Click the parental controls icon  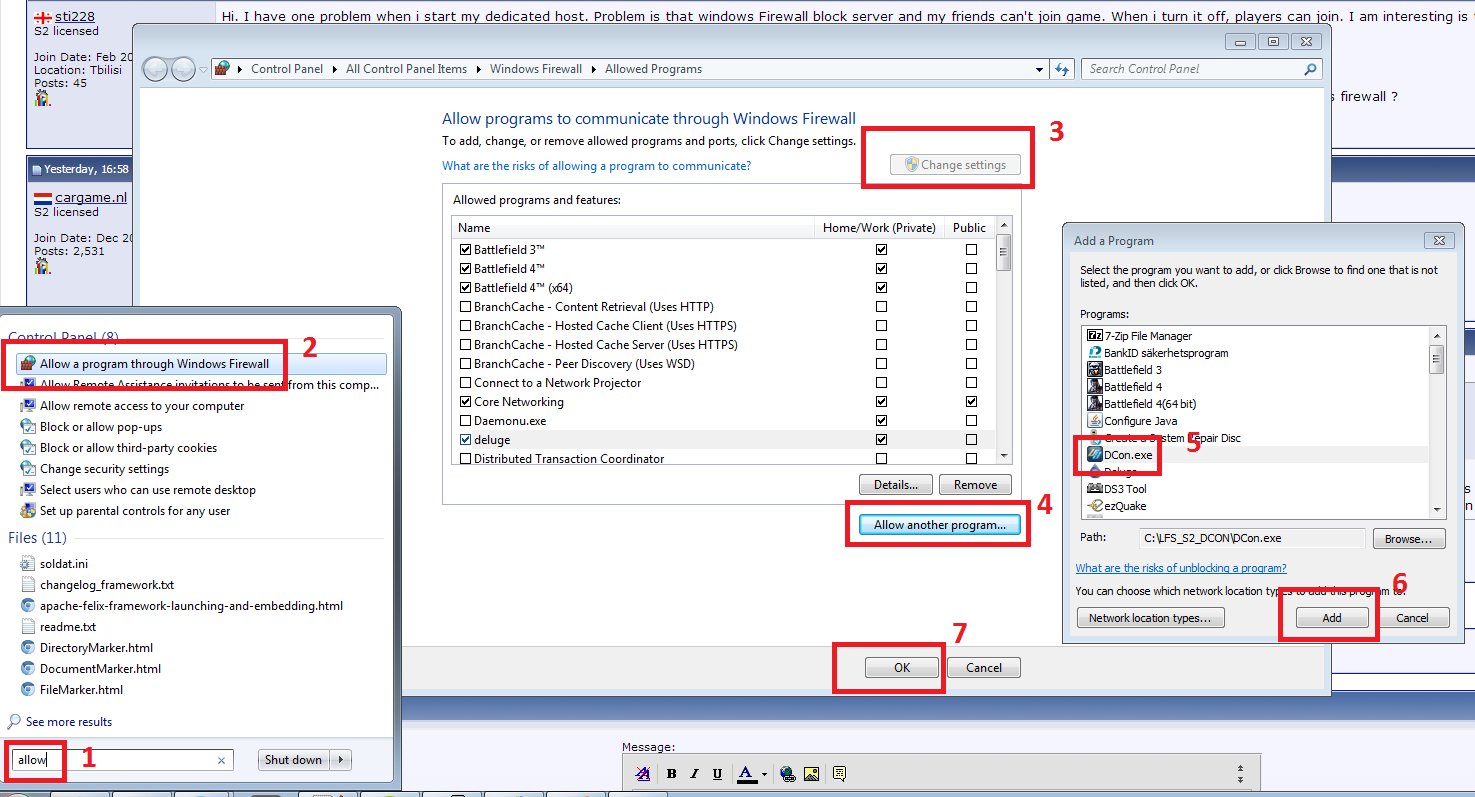click(28, 511)
